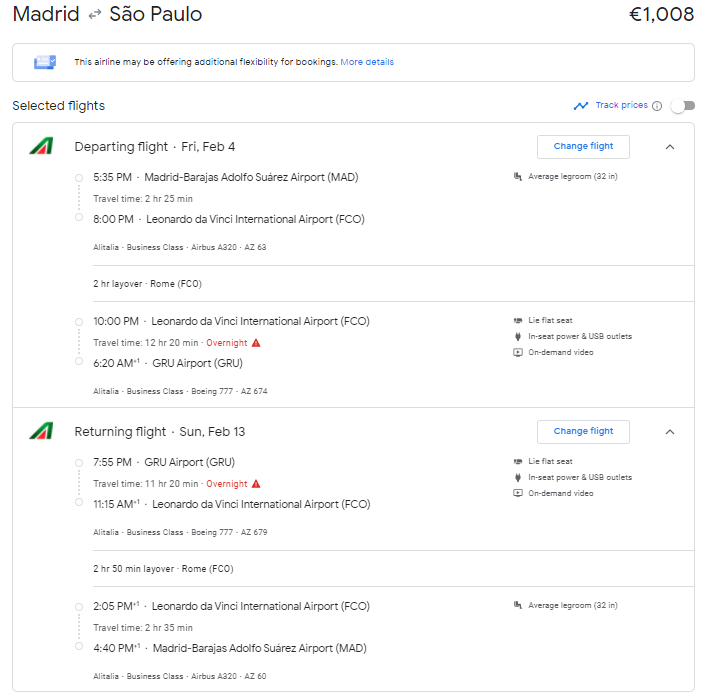
Task: Collapse the departing flight details
Action: coord(670,147)
